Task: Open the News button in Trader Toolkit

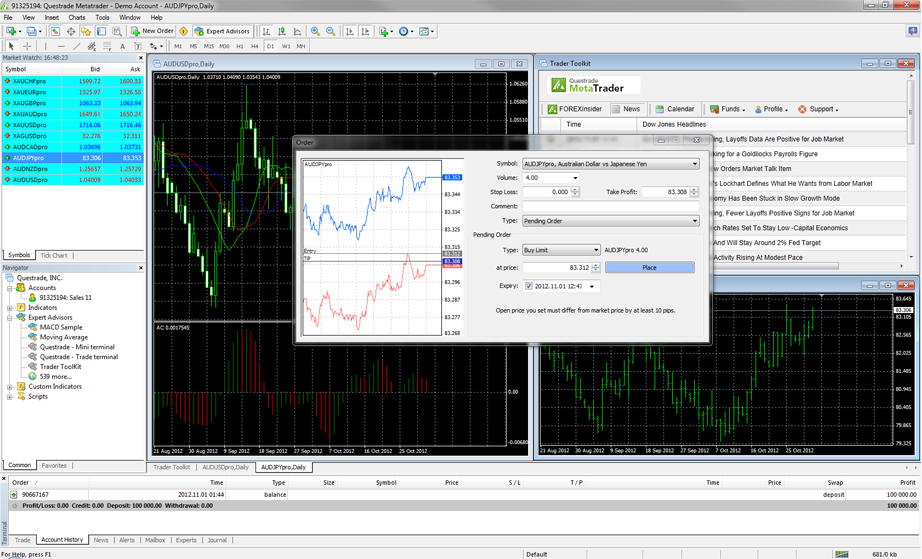Action: (626, 109)
